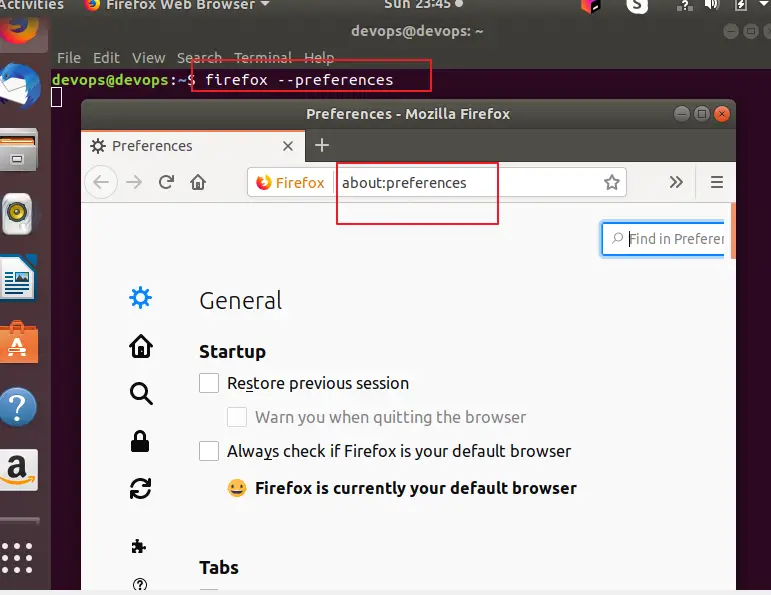
Task: Open the Edit menu in terminal
Action: tap(106, 58)
